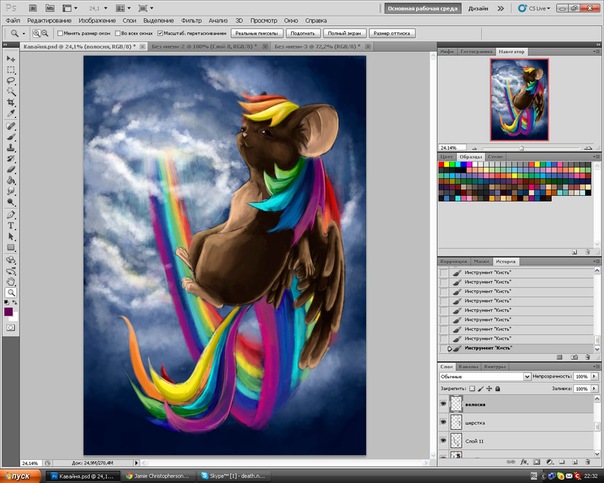Create new adjustment layer icon
Screen dimensions: 604x483
[550, 461]
